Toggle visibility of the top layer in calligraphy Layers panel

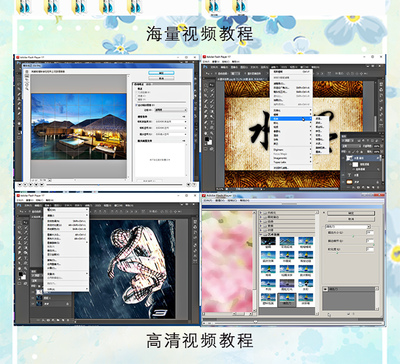343,158
